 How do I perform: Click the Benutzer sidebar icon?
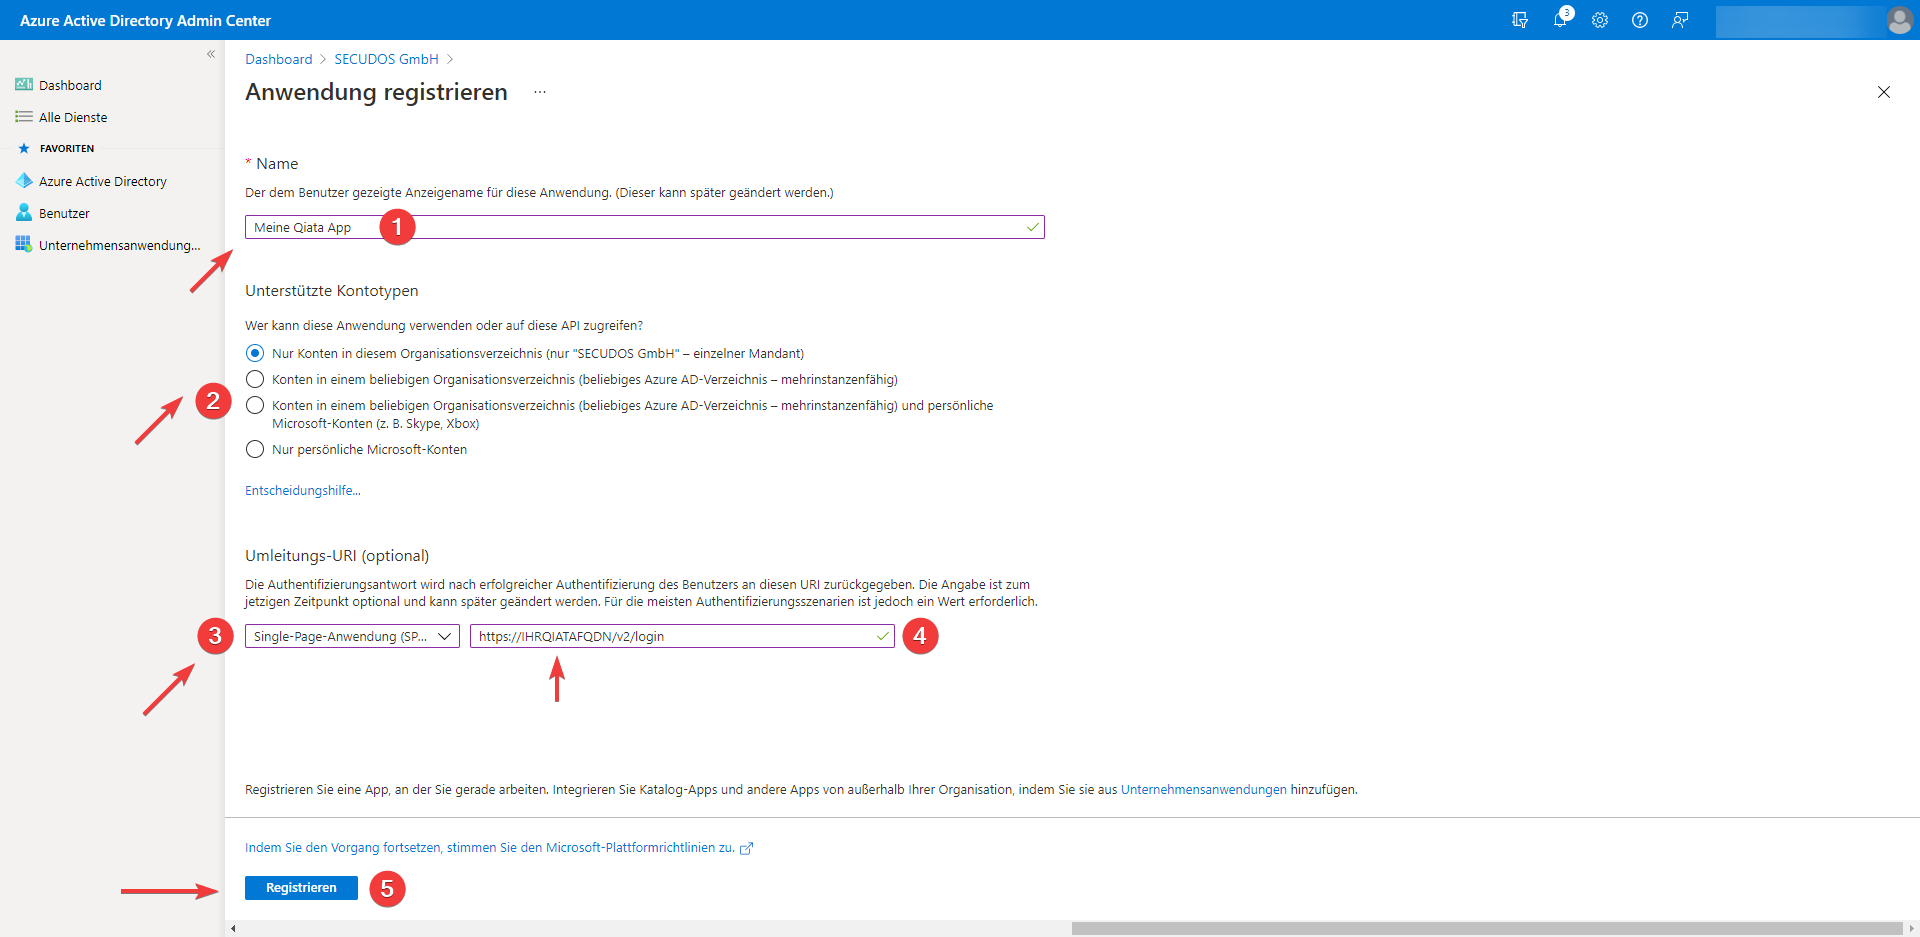click(24, 213)
